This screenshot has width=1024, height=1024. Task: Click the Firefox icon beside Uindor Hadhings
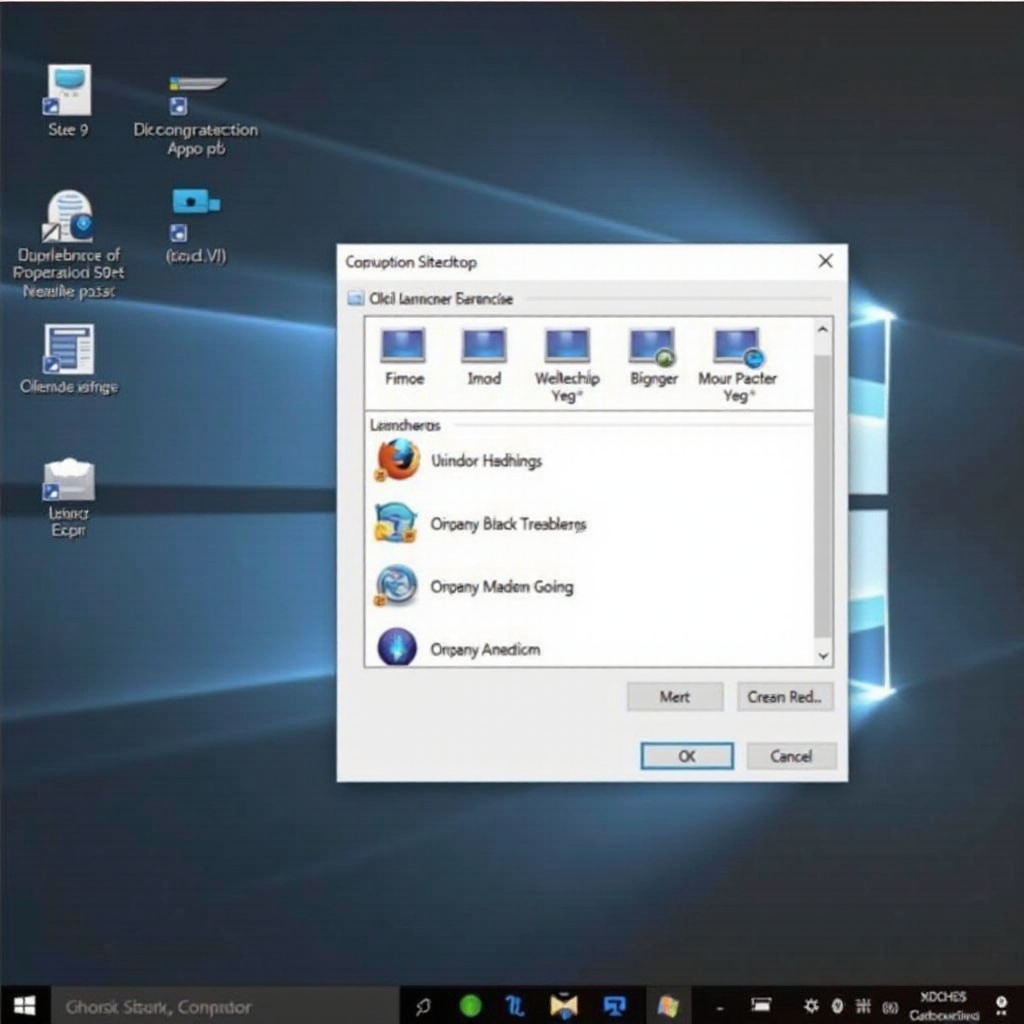(x=397, y=460)
